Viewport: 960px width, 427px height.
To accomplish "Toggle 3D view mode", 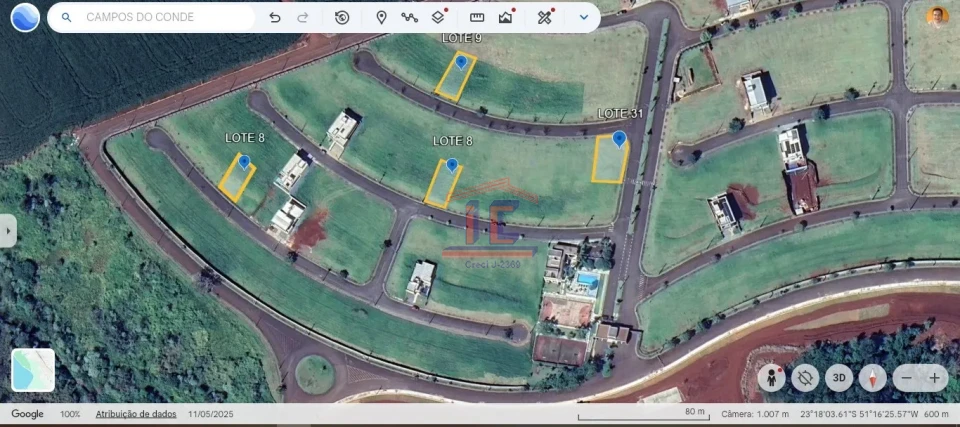I will [838, 378].
